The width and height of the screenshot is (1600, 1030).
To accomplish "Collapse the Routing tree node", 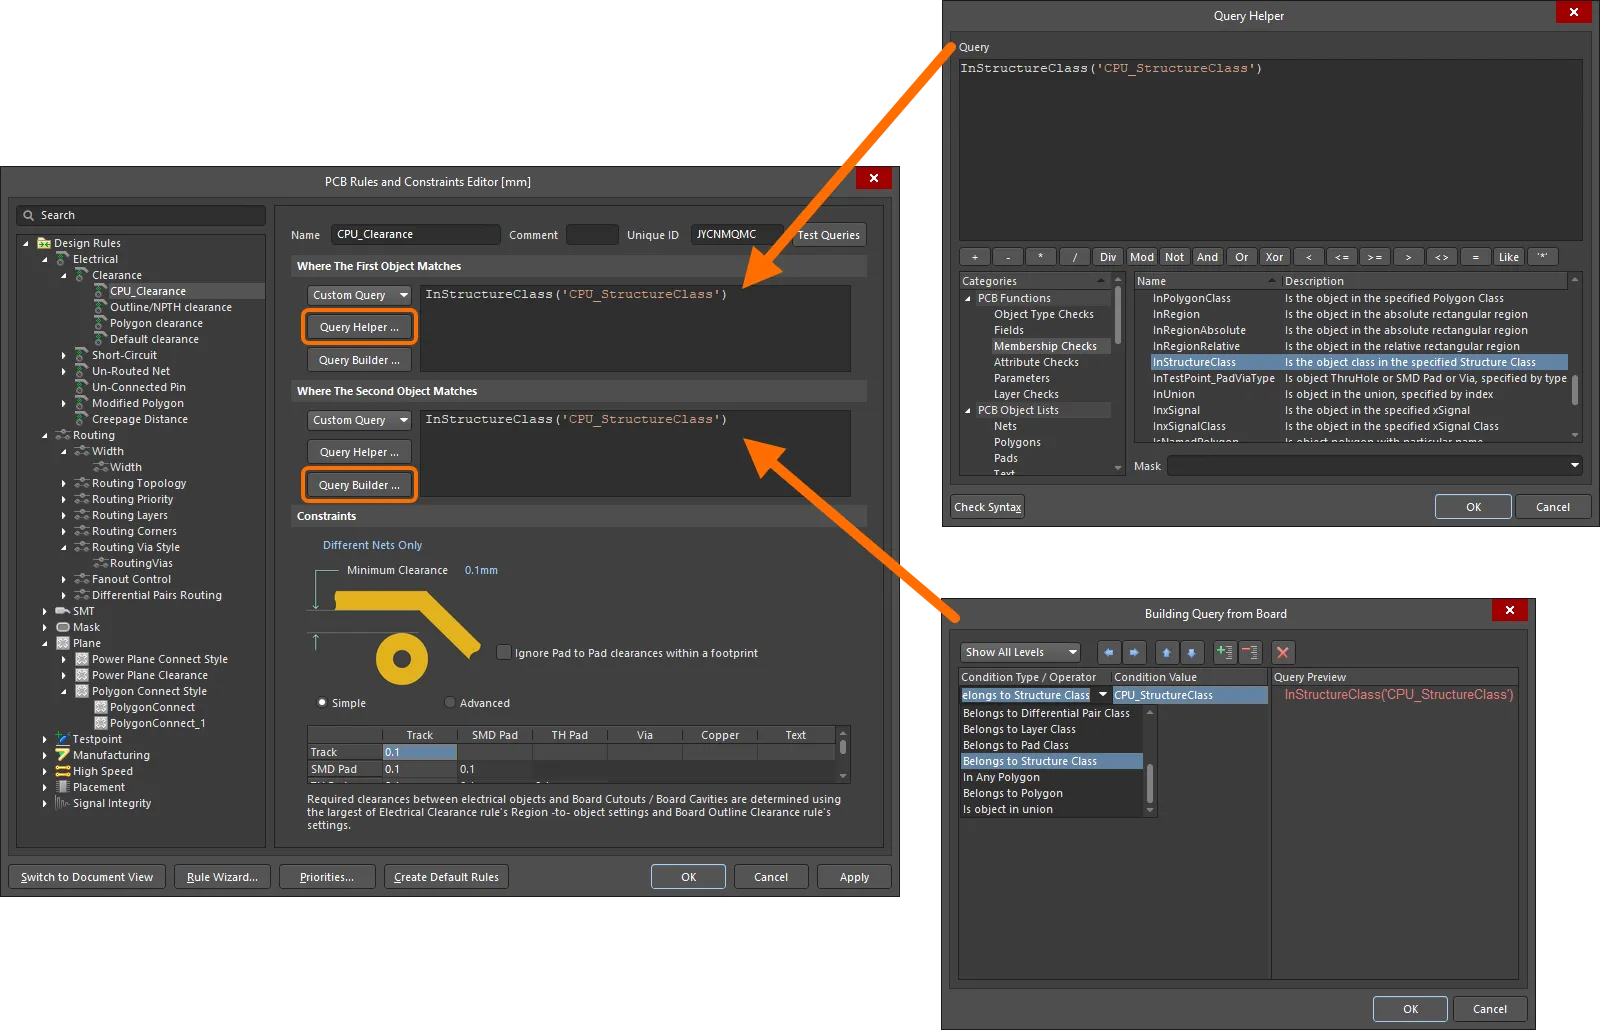I will (x=45, y=435).
